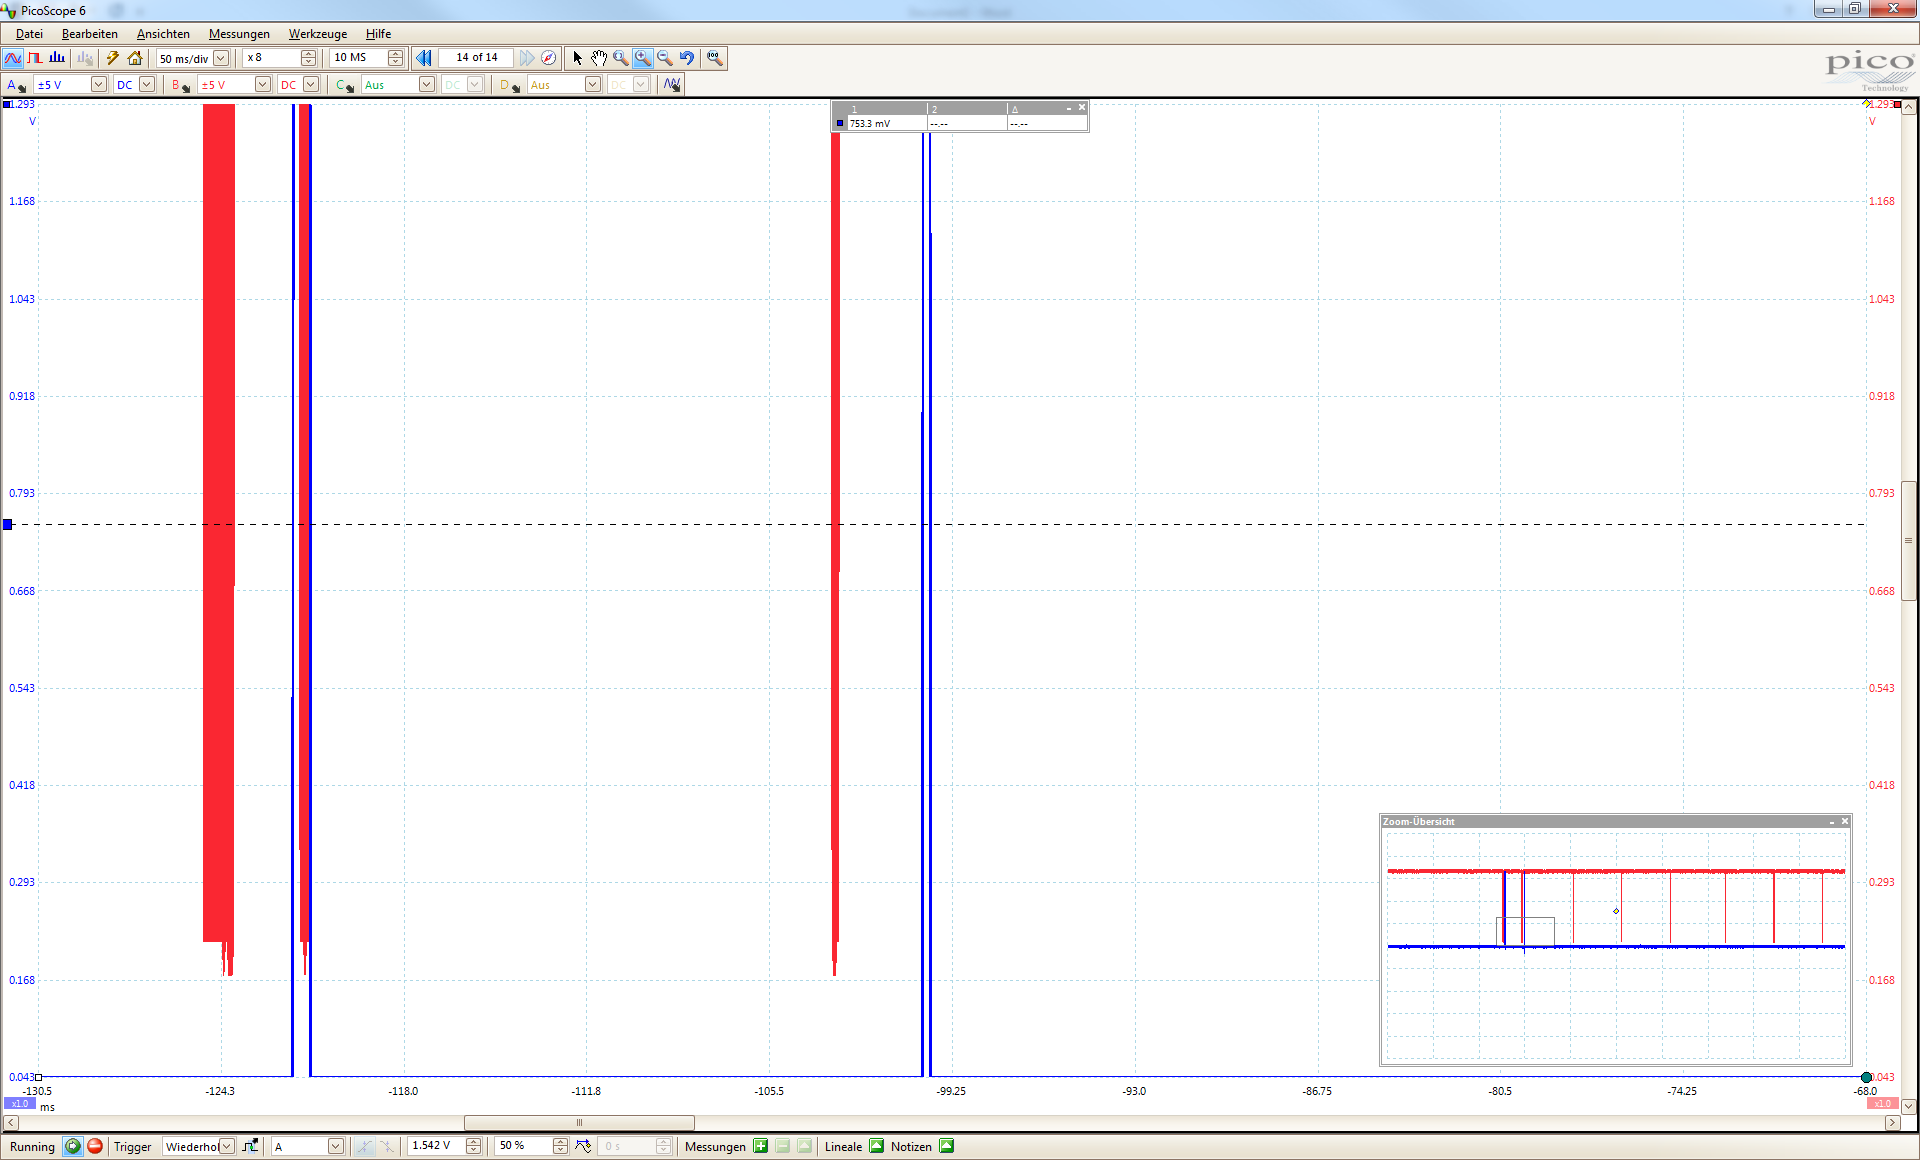Increase 10 MS sample count stepper
This screenshot has width=1920, height=1160.
point(395,54)
